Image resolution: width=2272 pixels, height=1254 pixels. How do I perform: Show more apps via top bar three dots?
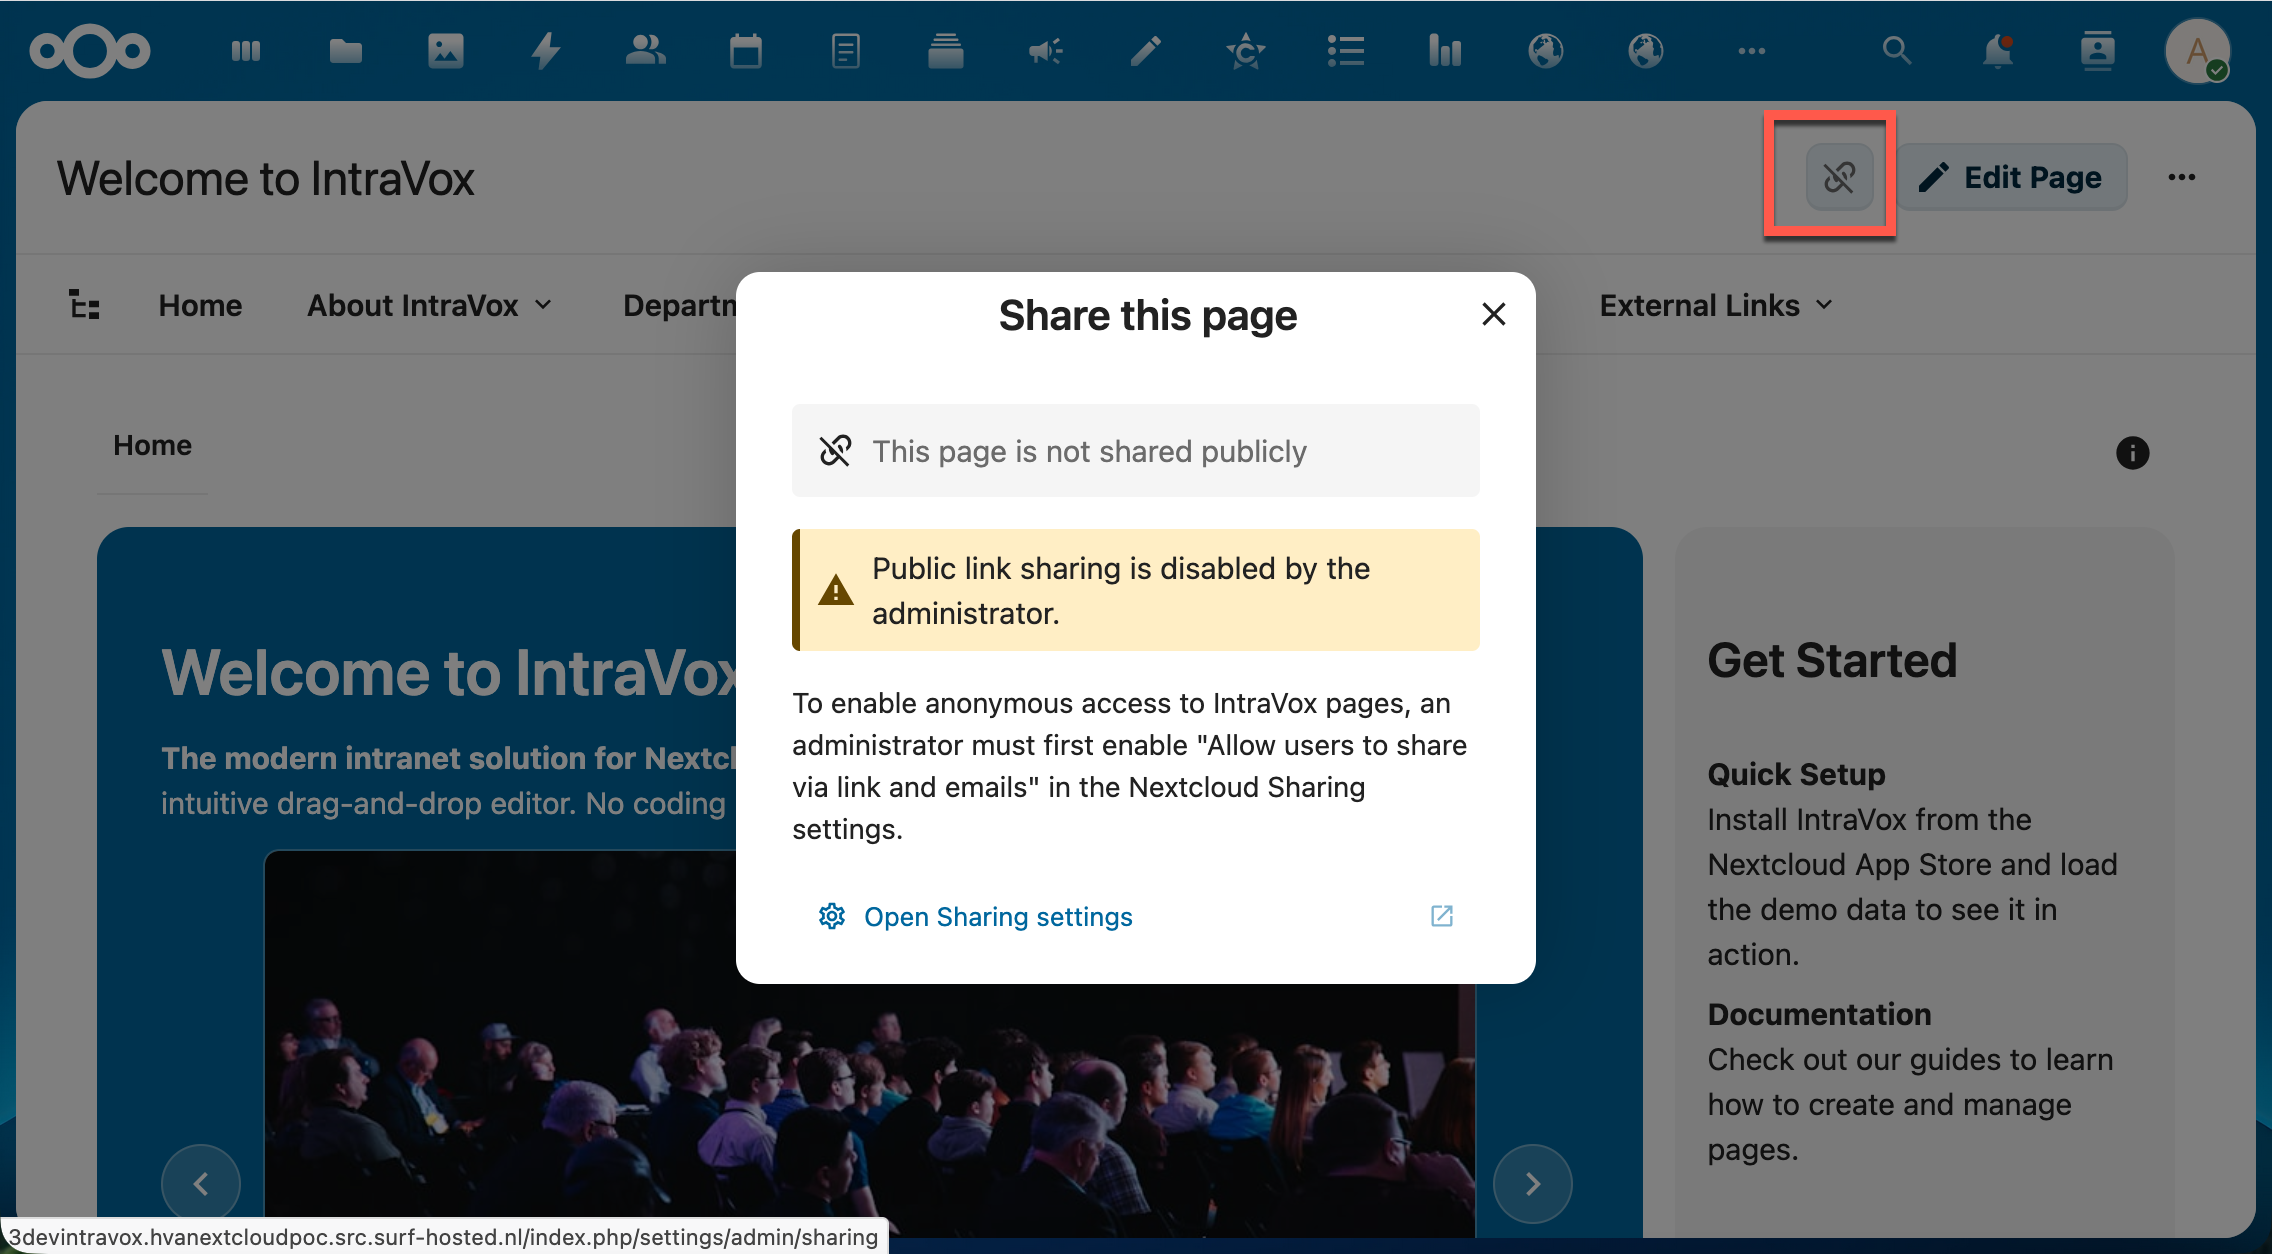(1751, 50)
